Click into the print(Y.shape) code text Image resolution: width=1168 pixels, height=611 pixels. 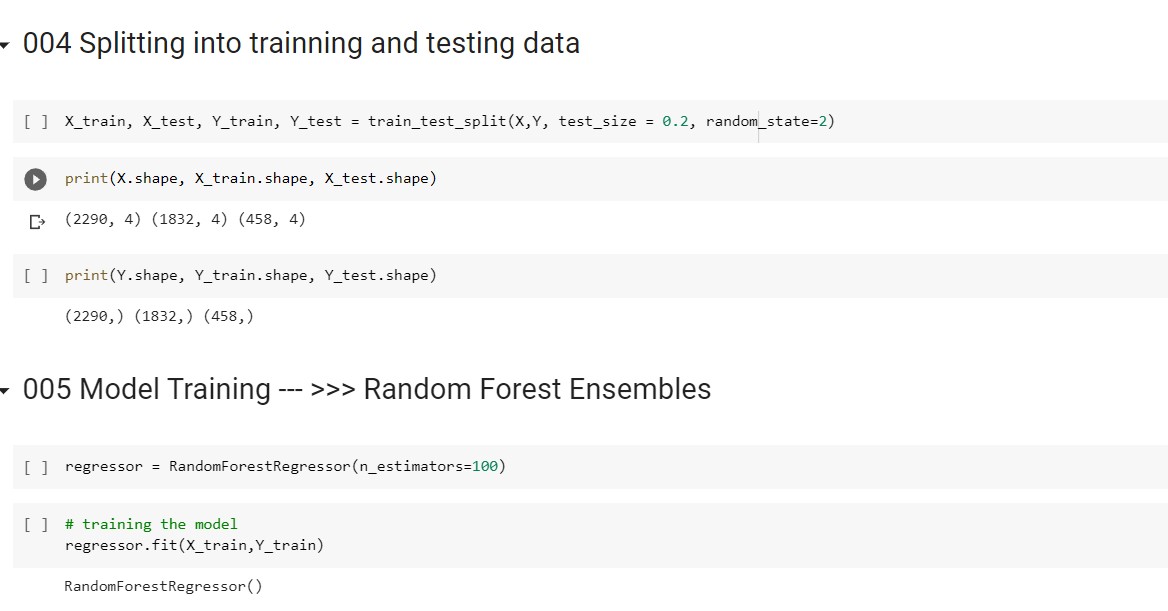[250, 275]
